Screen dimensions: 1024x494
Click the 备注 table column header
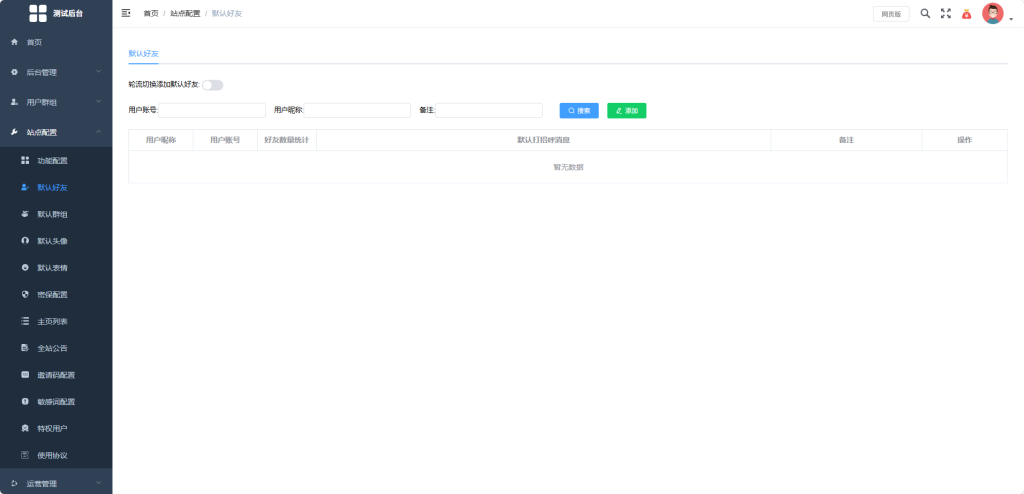tap(846, 140)
